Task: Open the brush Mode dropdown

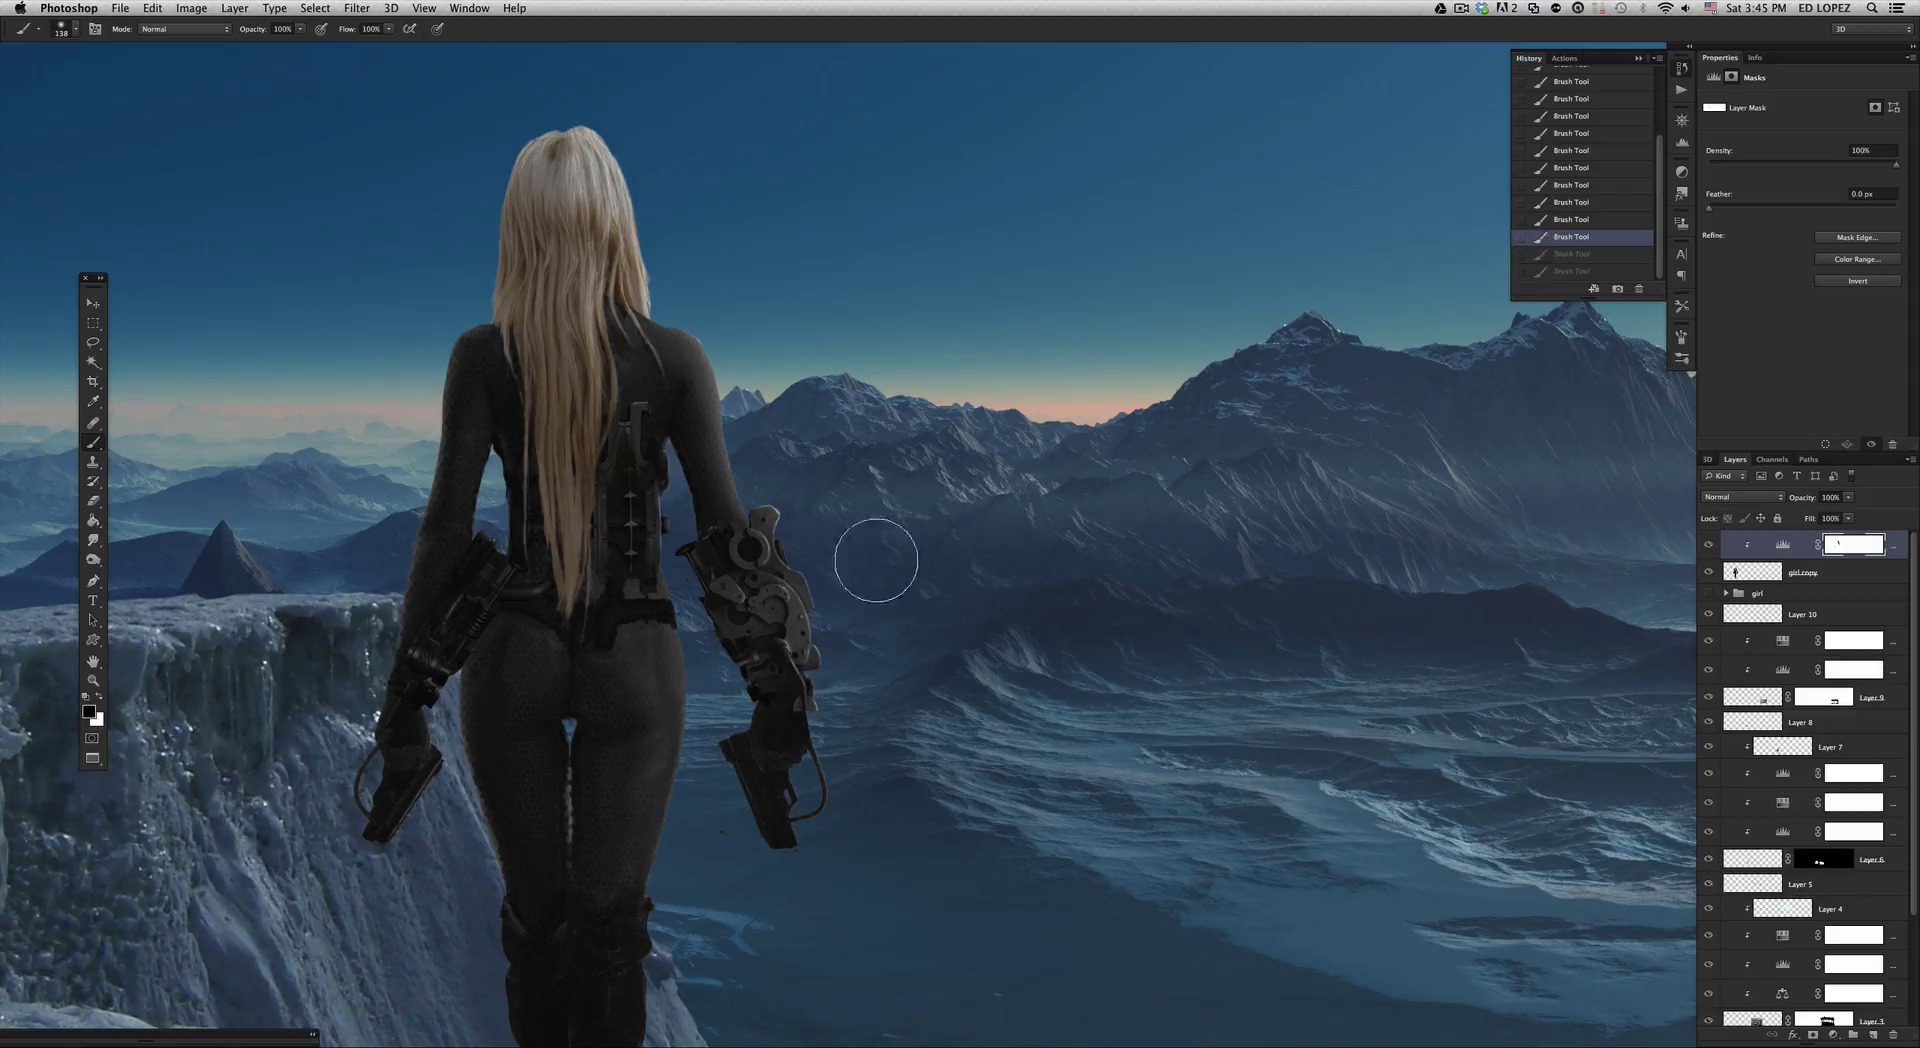Action: pos(185,29)
